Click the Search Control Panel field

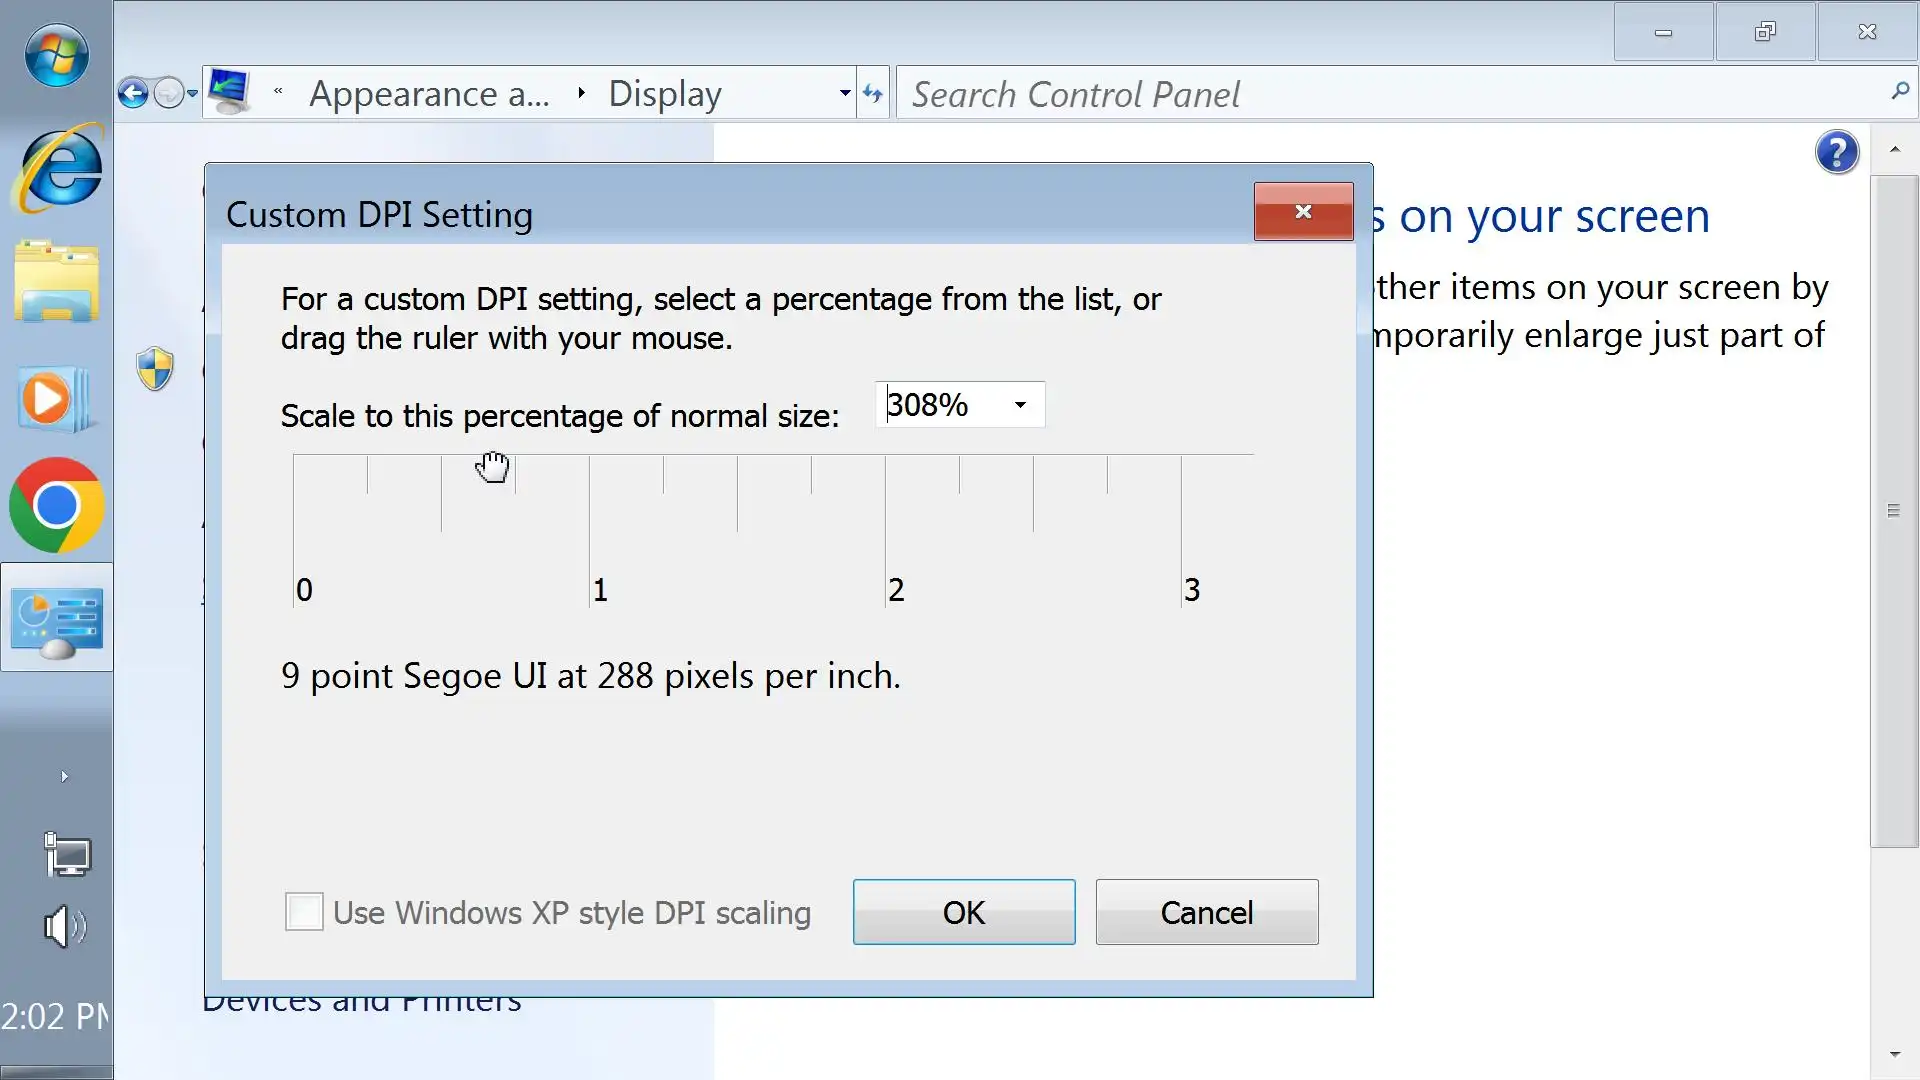point(1390,94)
